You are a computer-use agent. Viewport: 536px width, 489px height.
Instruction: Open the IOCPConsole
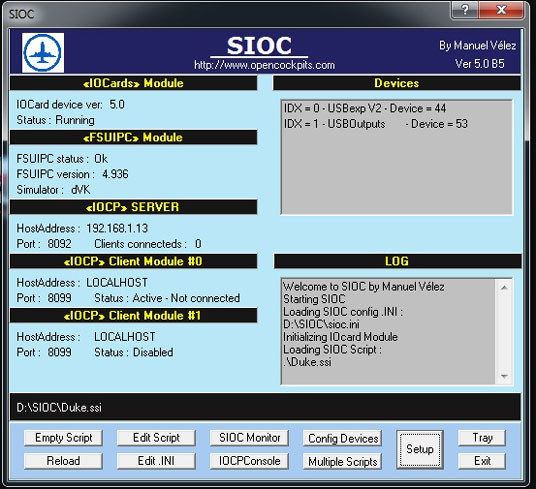coord(249,461)
